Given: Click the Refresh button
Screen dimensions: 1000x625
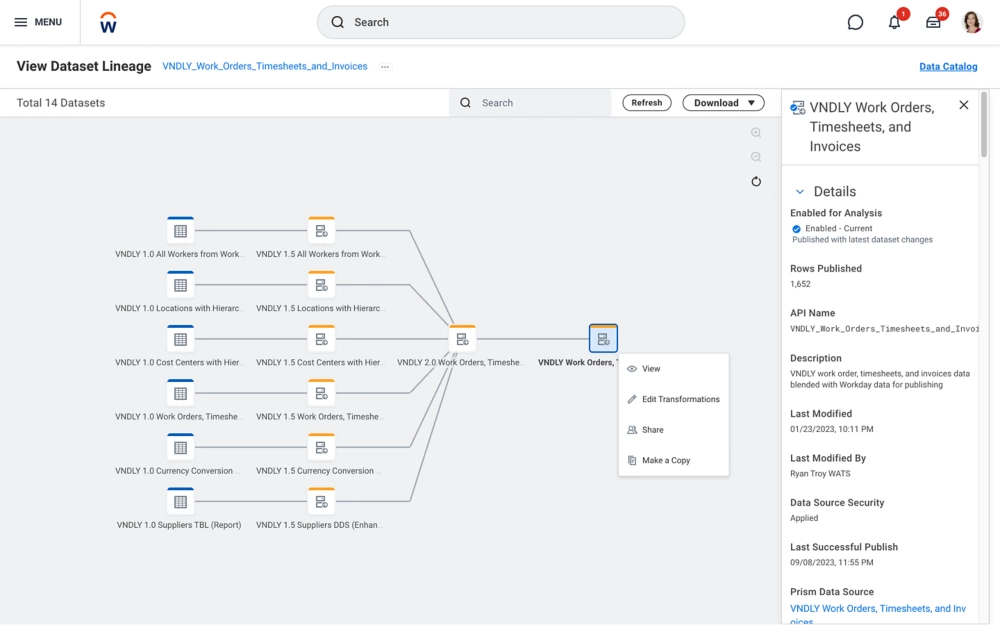Looking at the screenshot, I should tap(647, 103).
